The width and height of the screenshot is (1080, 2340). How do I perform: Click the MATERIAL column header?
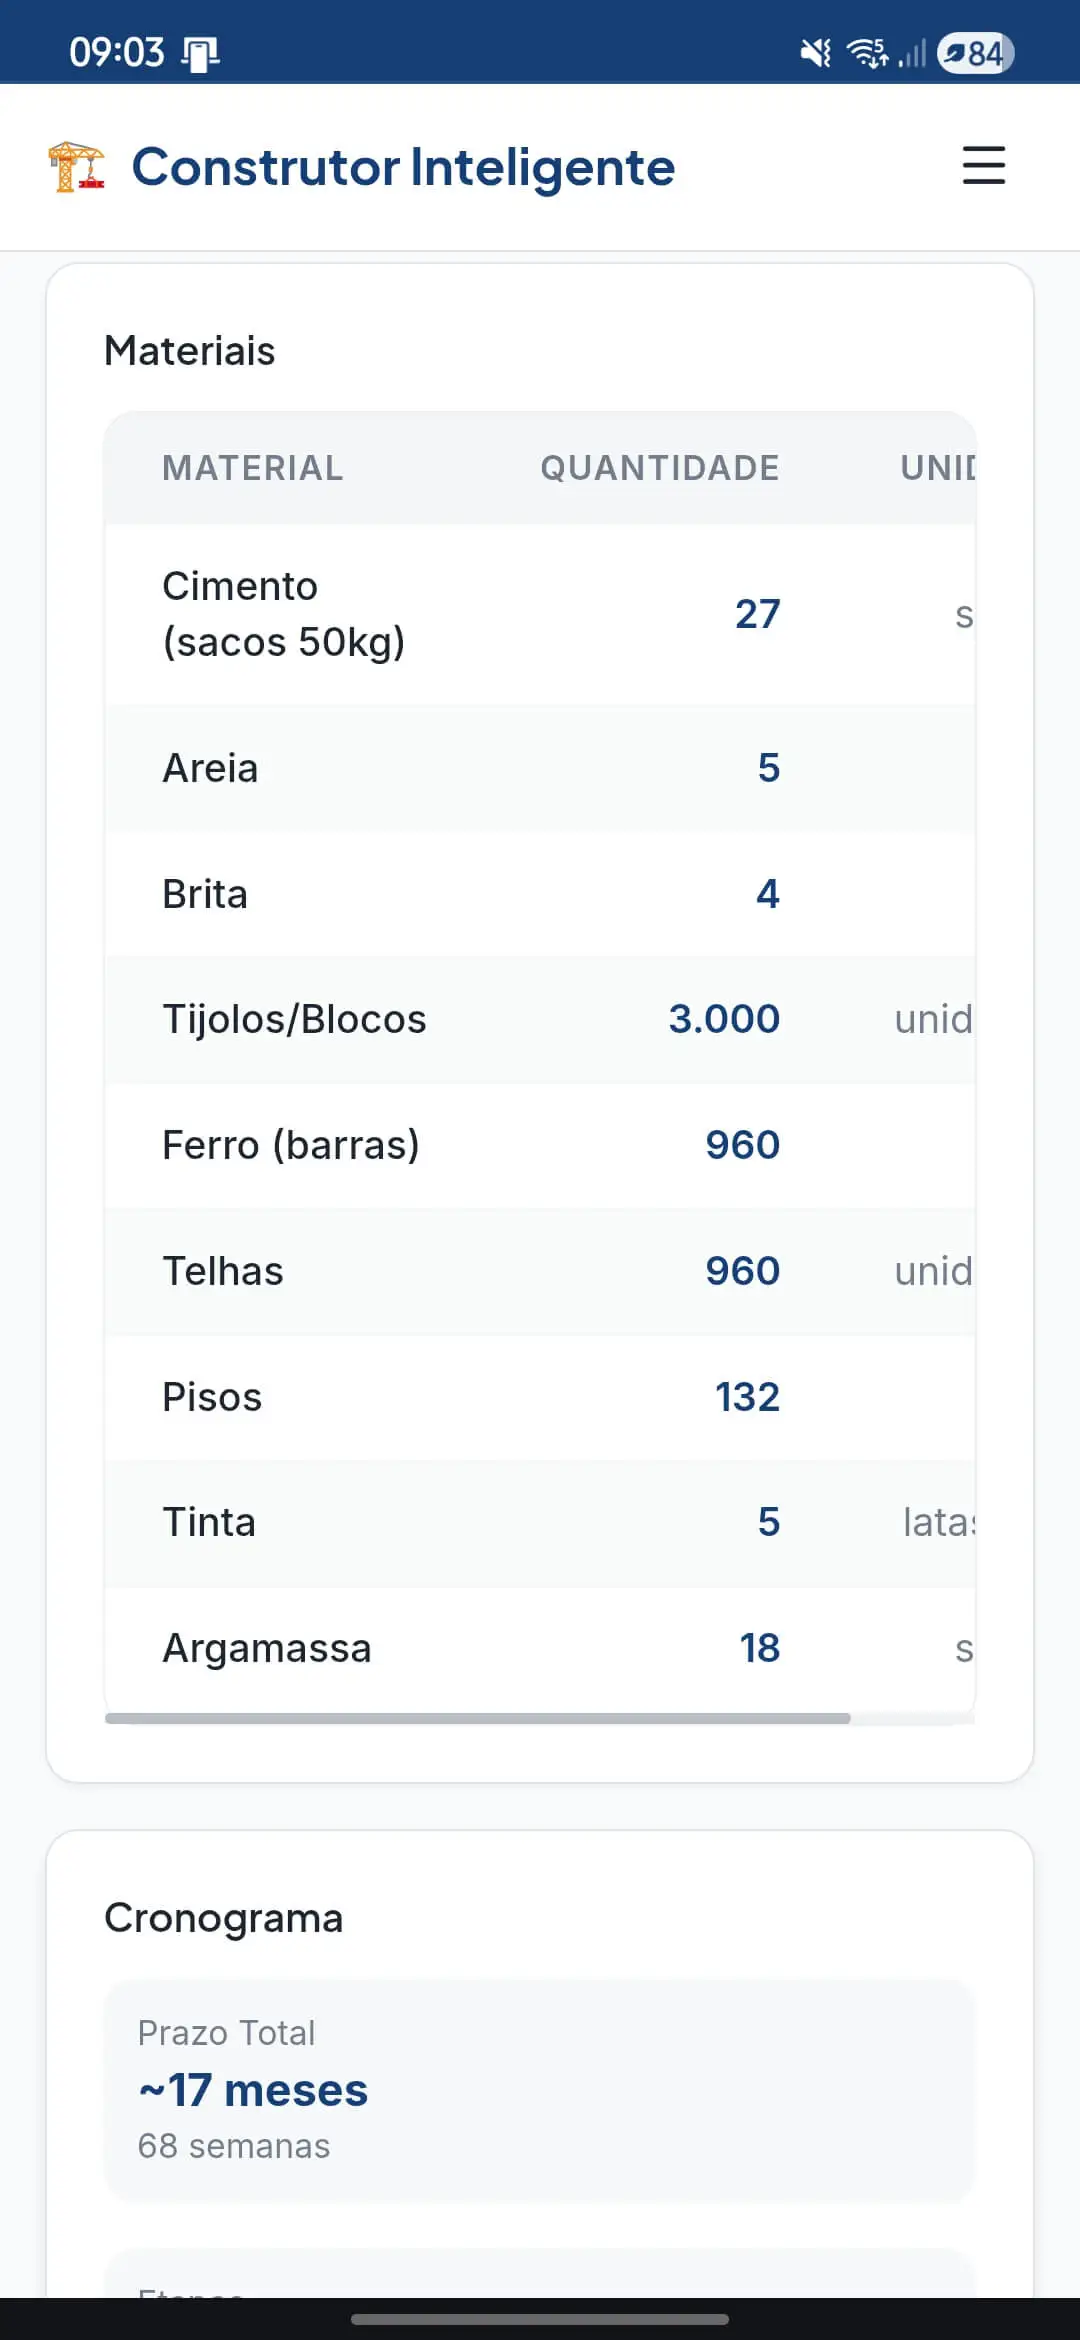(x=253, y=468)
